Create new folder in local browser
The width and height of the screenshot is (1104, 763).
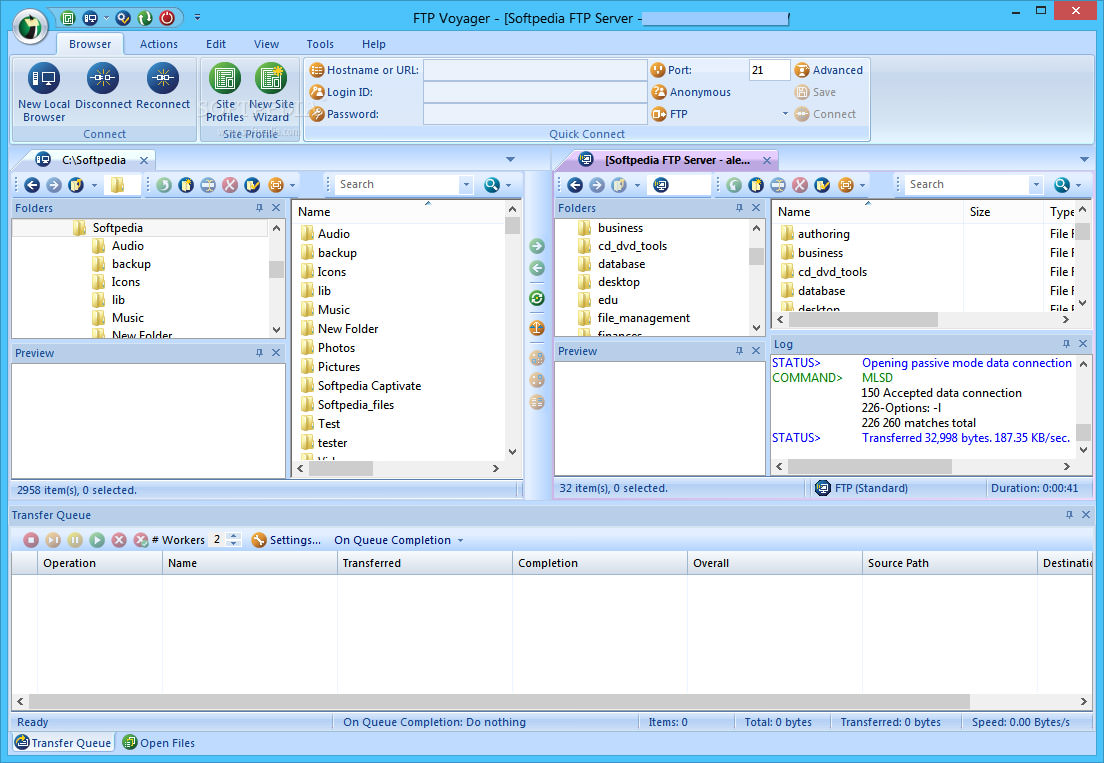click(x=186, y=185)
